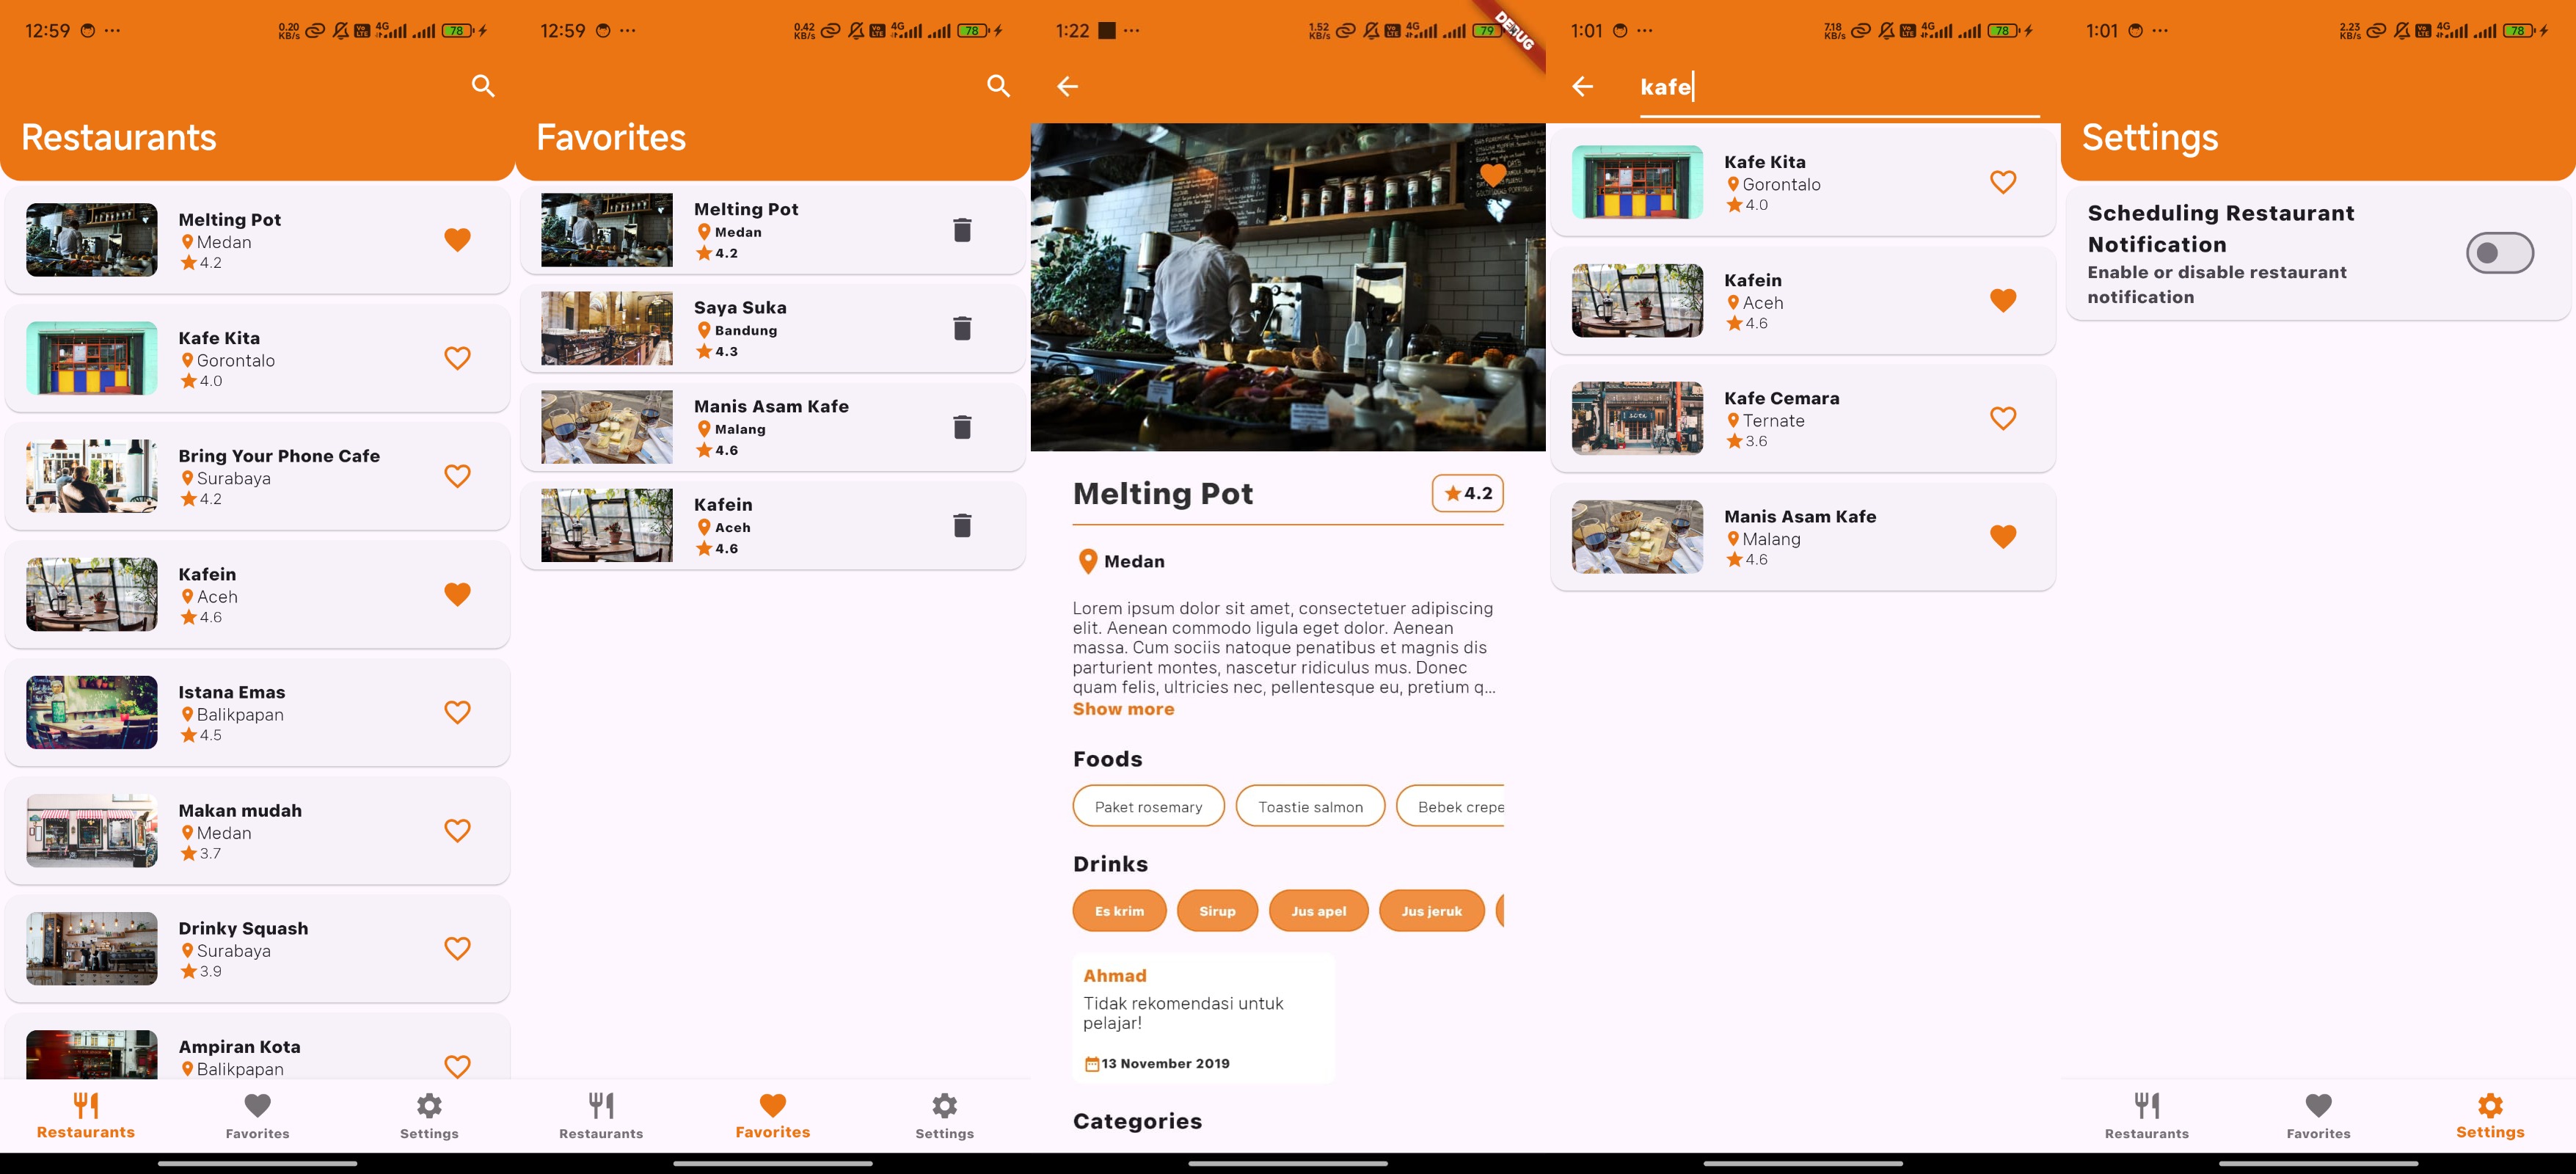The height and width of the screenshot is (1174, 2576).
Task: Toggle favorite heart on Kafe Kita listing
Action: click(456, 357)
